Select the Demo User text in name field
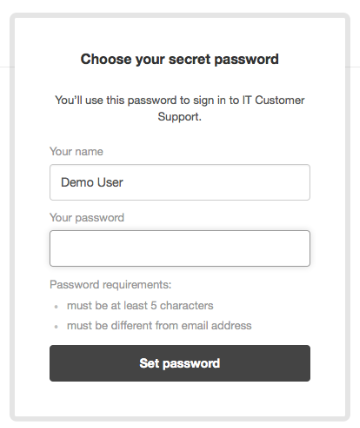 click(92, 182)
